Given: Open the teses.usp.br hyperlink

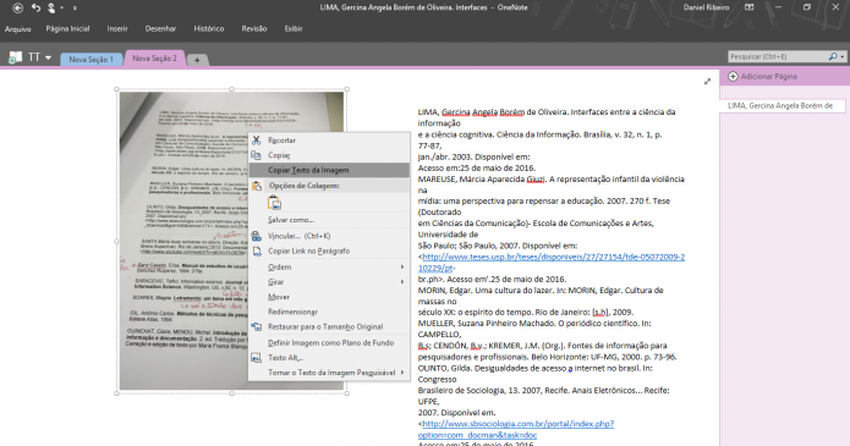Looking at the screenshot, I should [550, 256].
